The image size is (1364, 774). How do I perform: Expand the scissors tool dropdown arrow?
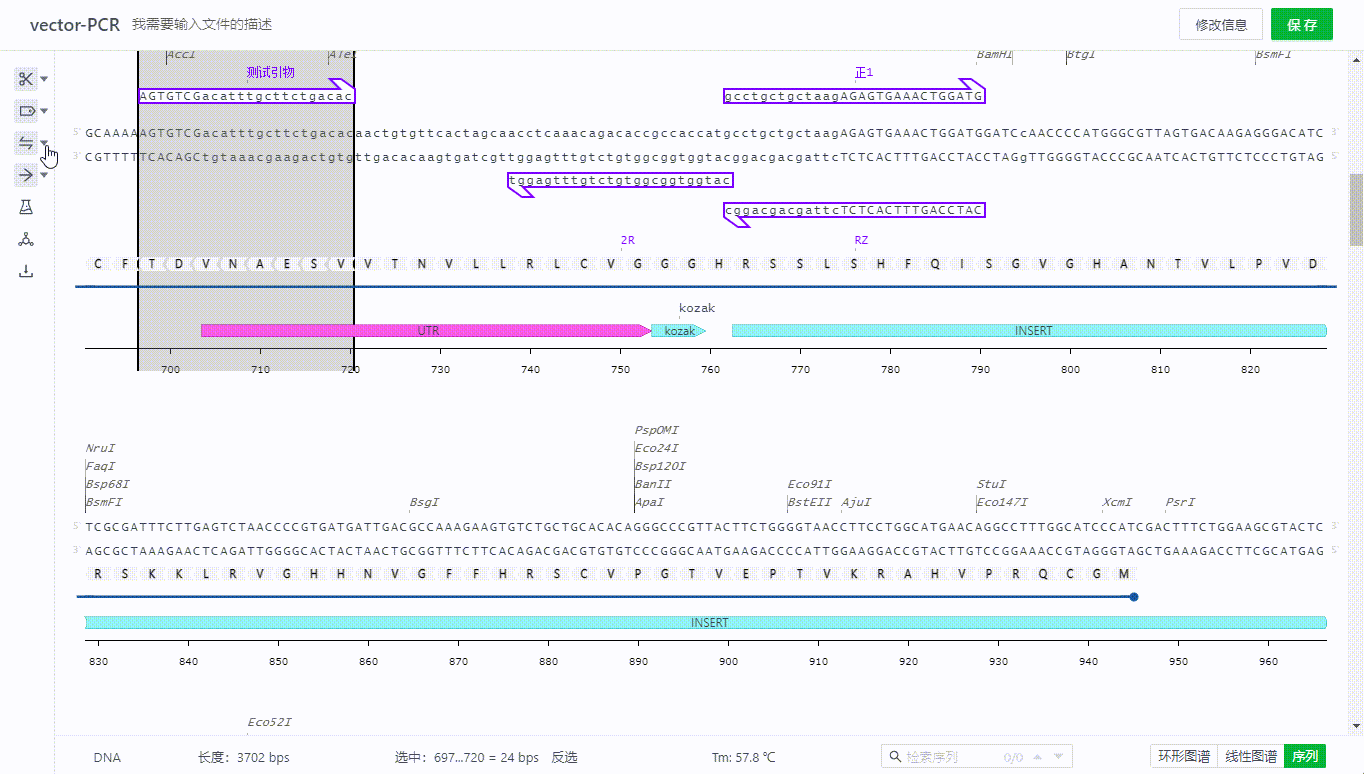[x=44, y=80]
